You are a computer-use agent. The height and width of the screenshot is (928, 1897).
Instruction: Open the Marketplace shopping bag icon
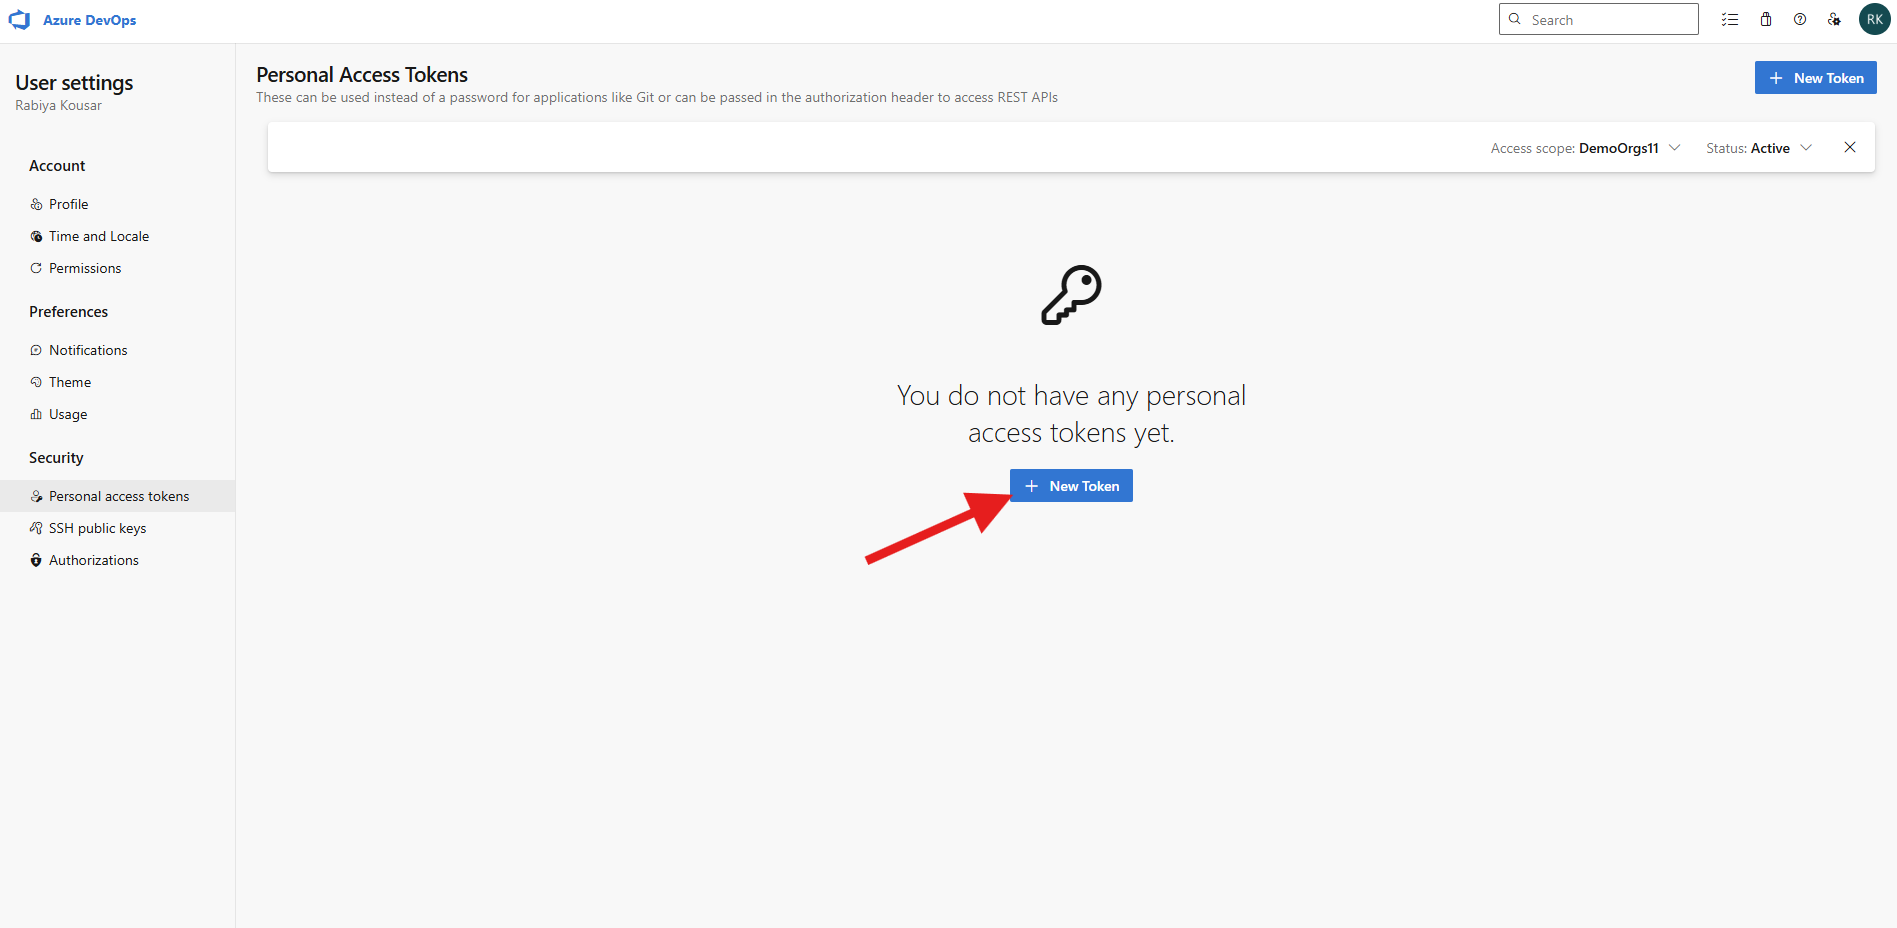1766,19
